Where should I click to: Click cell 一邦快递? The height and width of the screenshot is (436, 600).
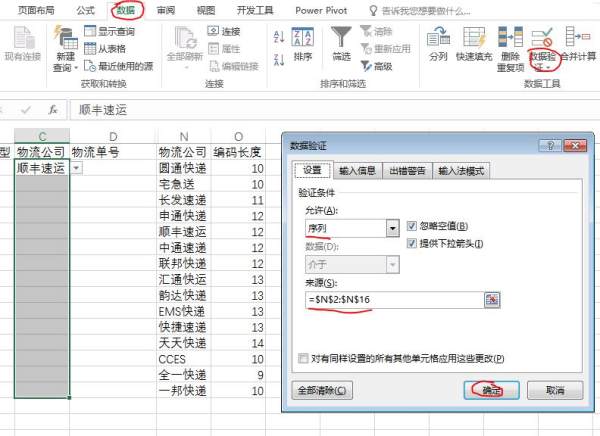pyautogui.click(x=184, y=391)
